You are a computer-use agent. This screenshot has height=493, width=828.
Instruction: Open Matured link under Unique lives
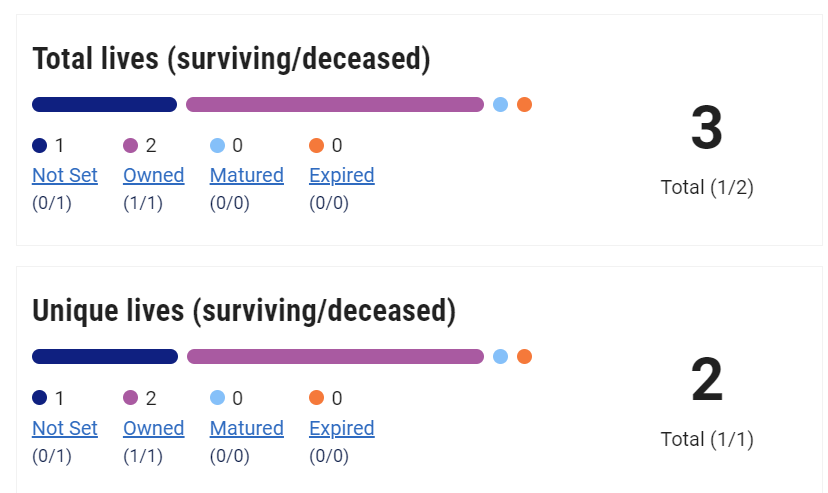(x=246, y=428)
